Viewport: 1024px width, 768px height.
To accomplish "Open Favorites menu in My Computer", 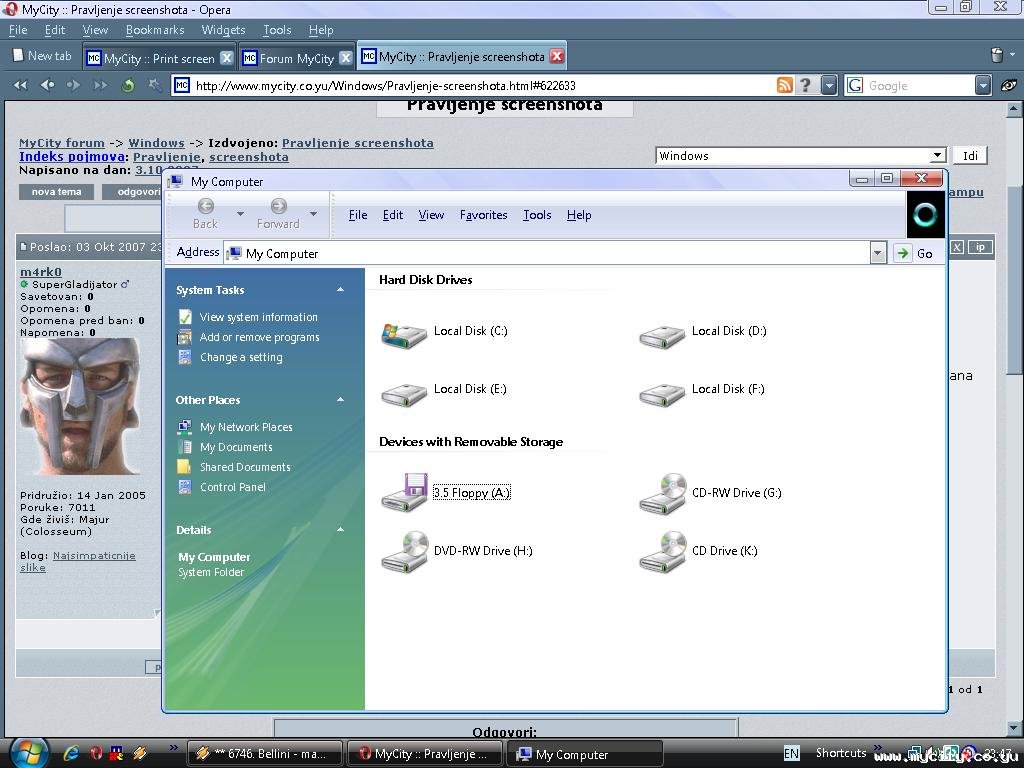I will (x=483, y=215).
